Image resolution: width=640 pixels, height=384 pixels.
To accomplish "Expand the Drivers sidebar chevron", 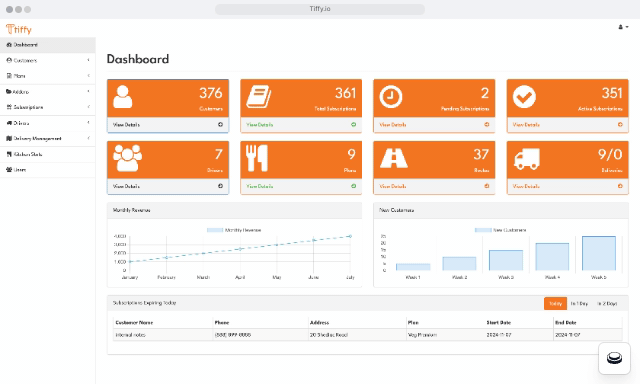I will pos(89,122).
